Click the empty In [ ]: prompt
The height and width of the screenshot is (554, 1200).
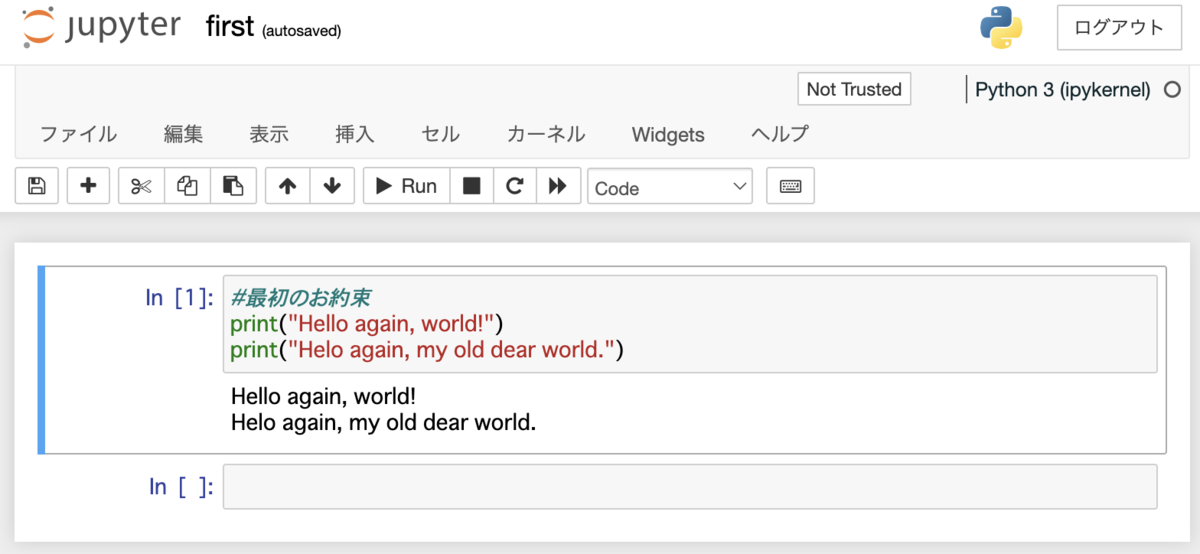click(181, 486)
